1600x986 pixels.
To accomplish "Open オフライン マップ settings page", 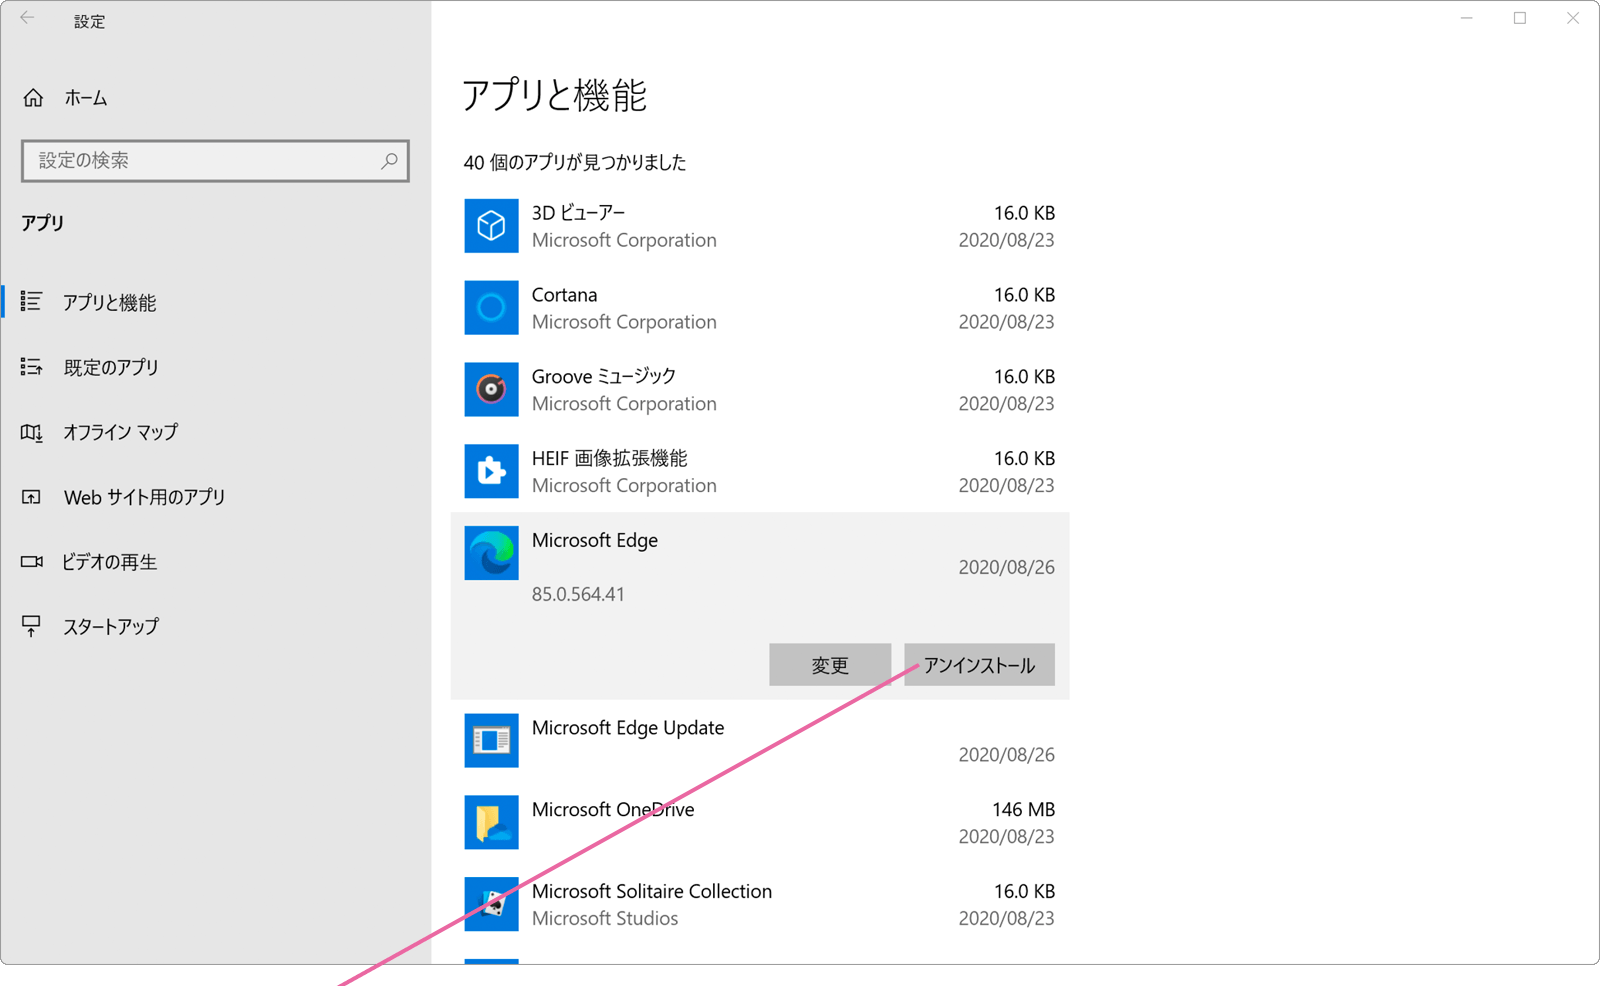I will coord(120,432).
